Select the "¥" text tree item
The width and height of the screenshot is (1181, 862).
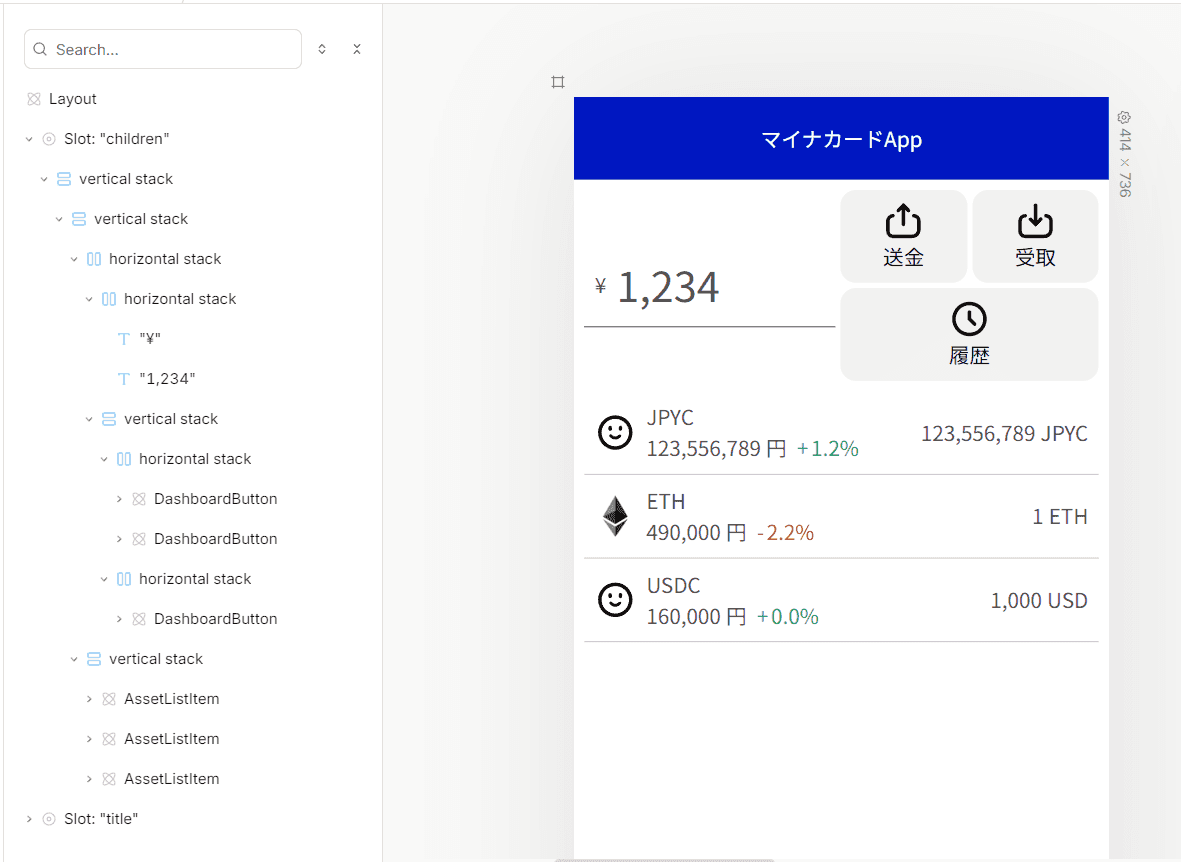[x=150, y=338]
